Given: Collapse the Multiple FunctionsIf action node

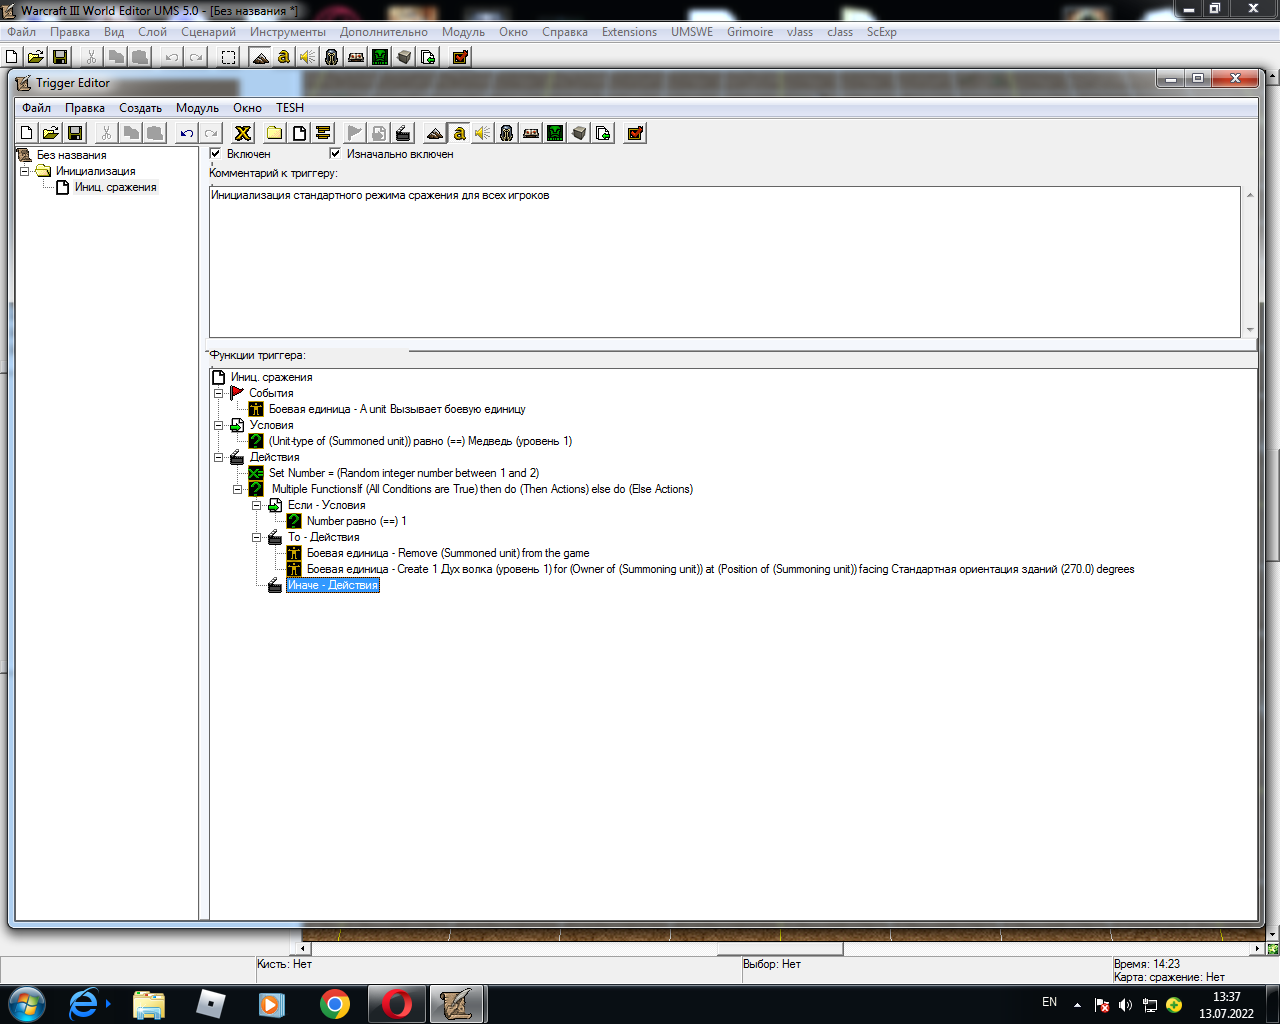Looking at the screenshot, I should [237, 489].
